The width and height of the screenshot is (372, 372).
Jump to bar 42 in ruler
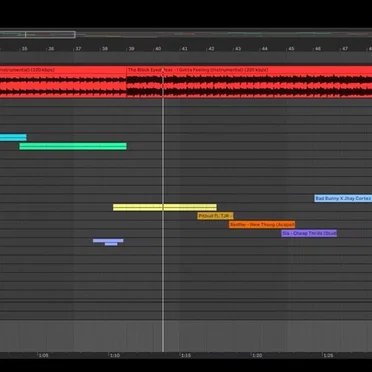point(211,49)
